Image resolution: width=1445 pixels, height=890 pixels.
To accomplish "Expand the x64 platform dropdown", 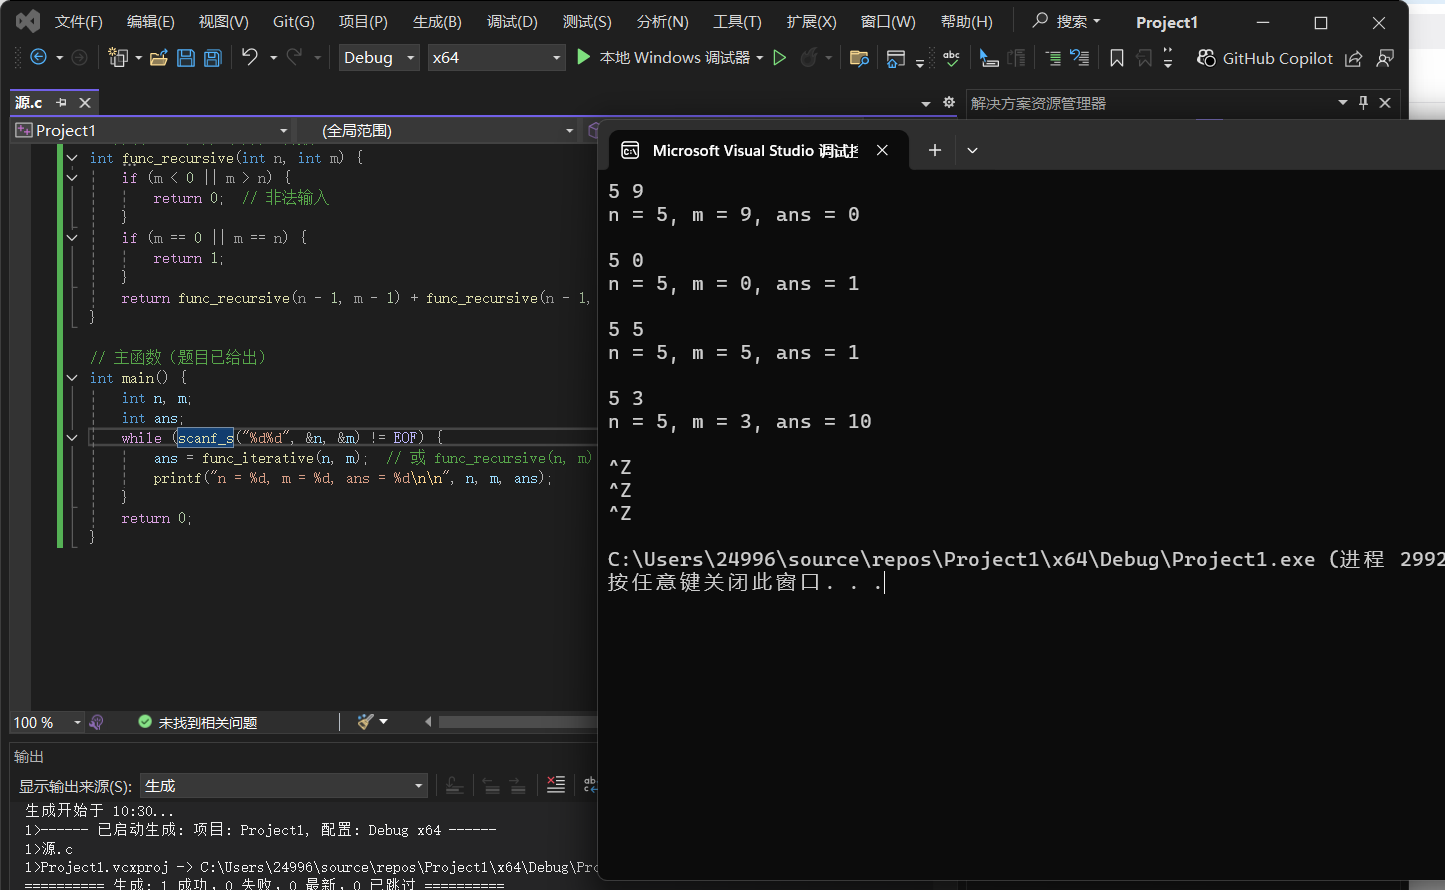I will click(x=497, y=58).
